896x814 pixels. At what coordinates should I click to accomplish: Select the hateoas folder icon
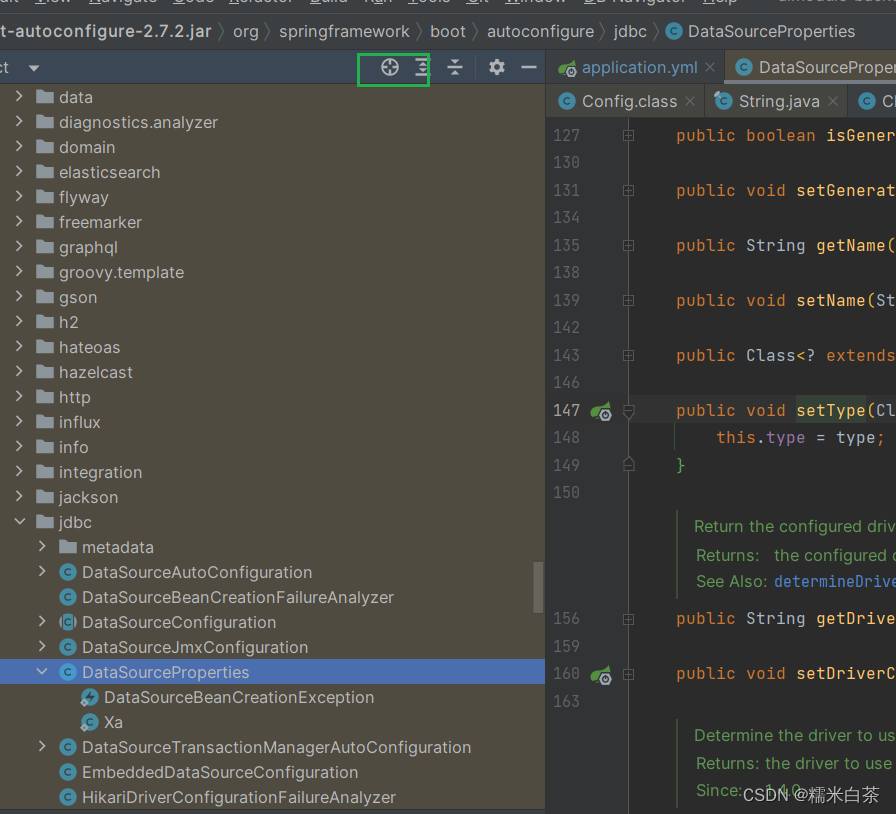click(45, 347)
